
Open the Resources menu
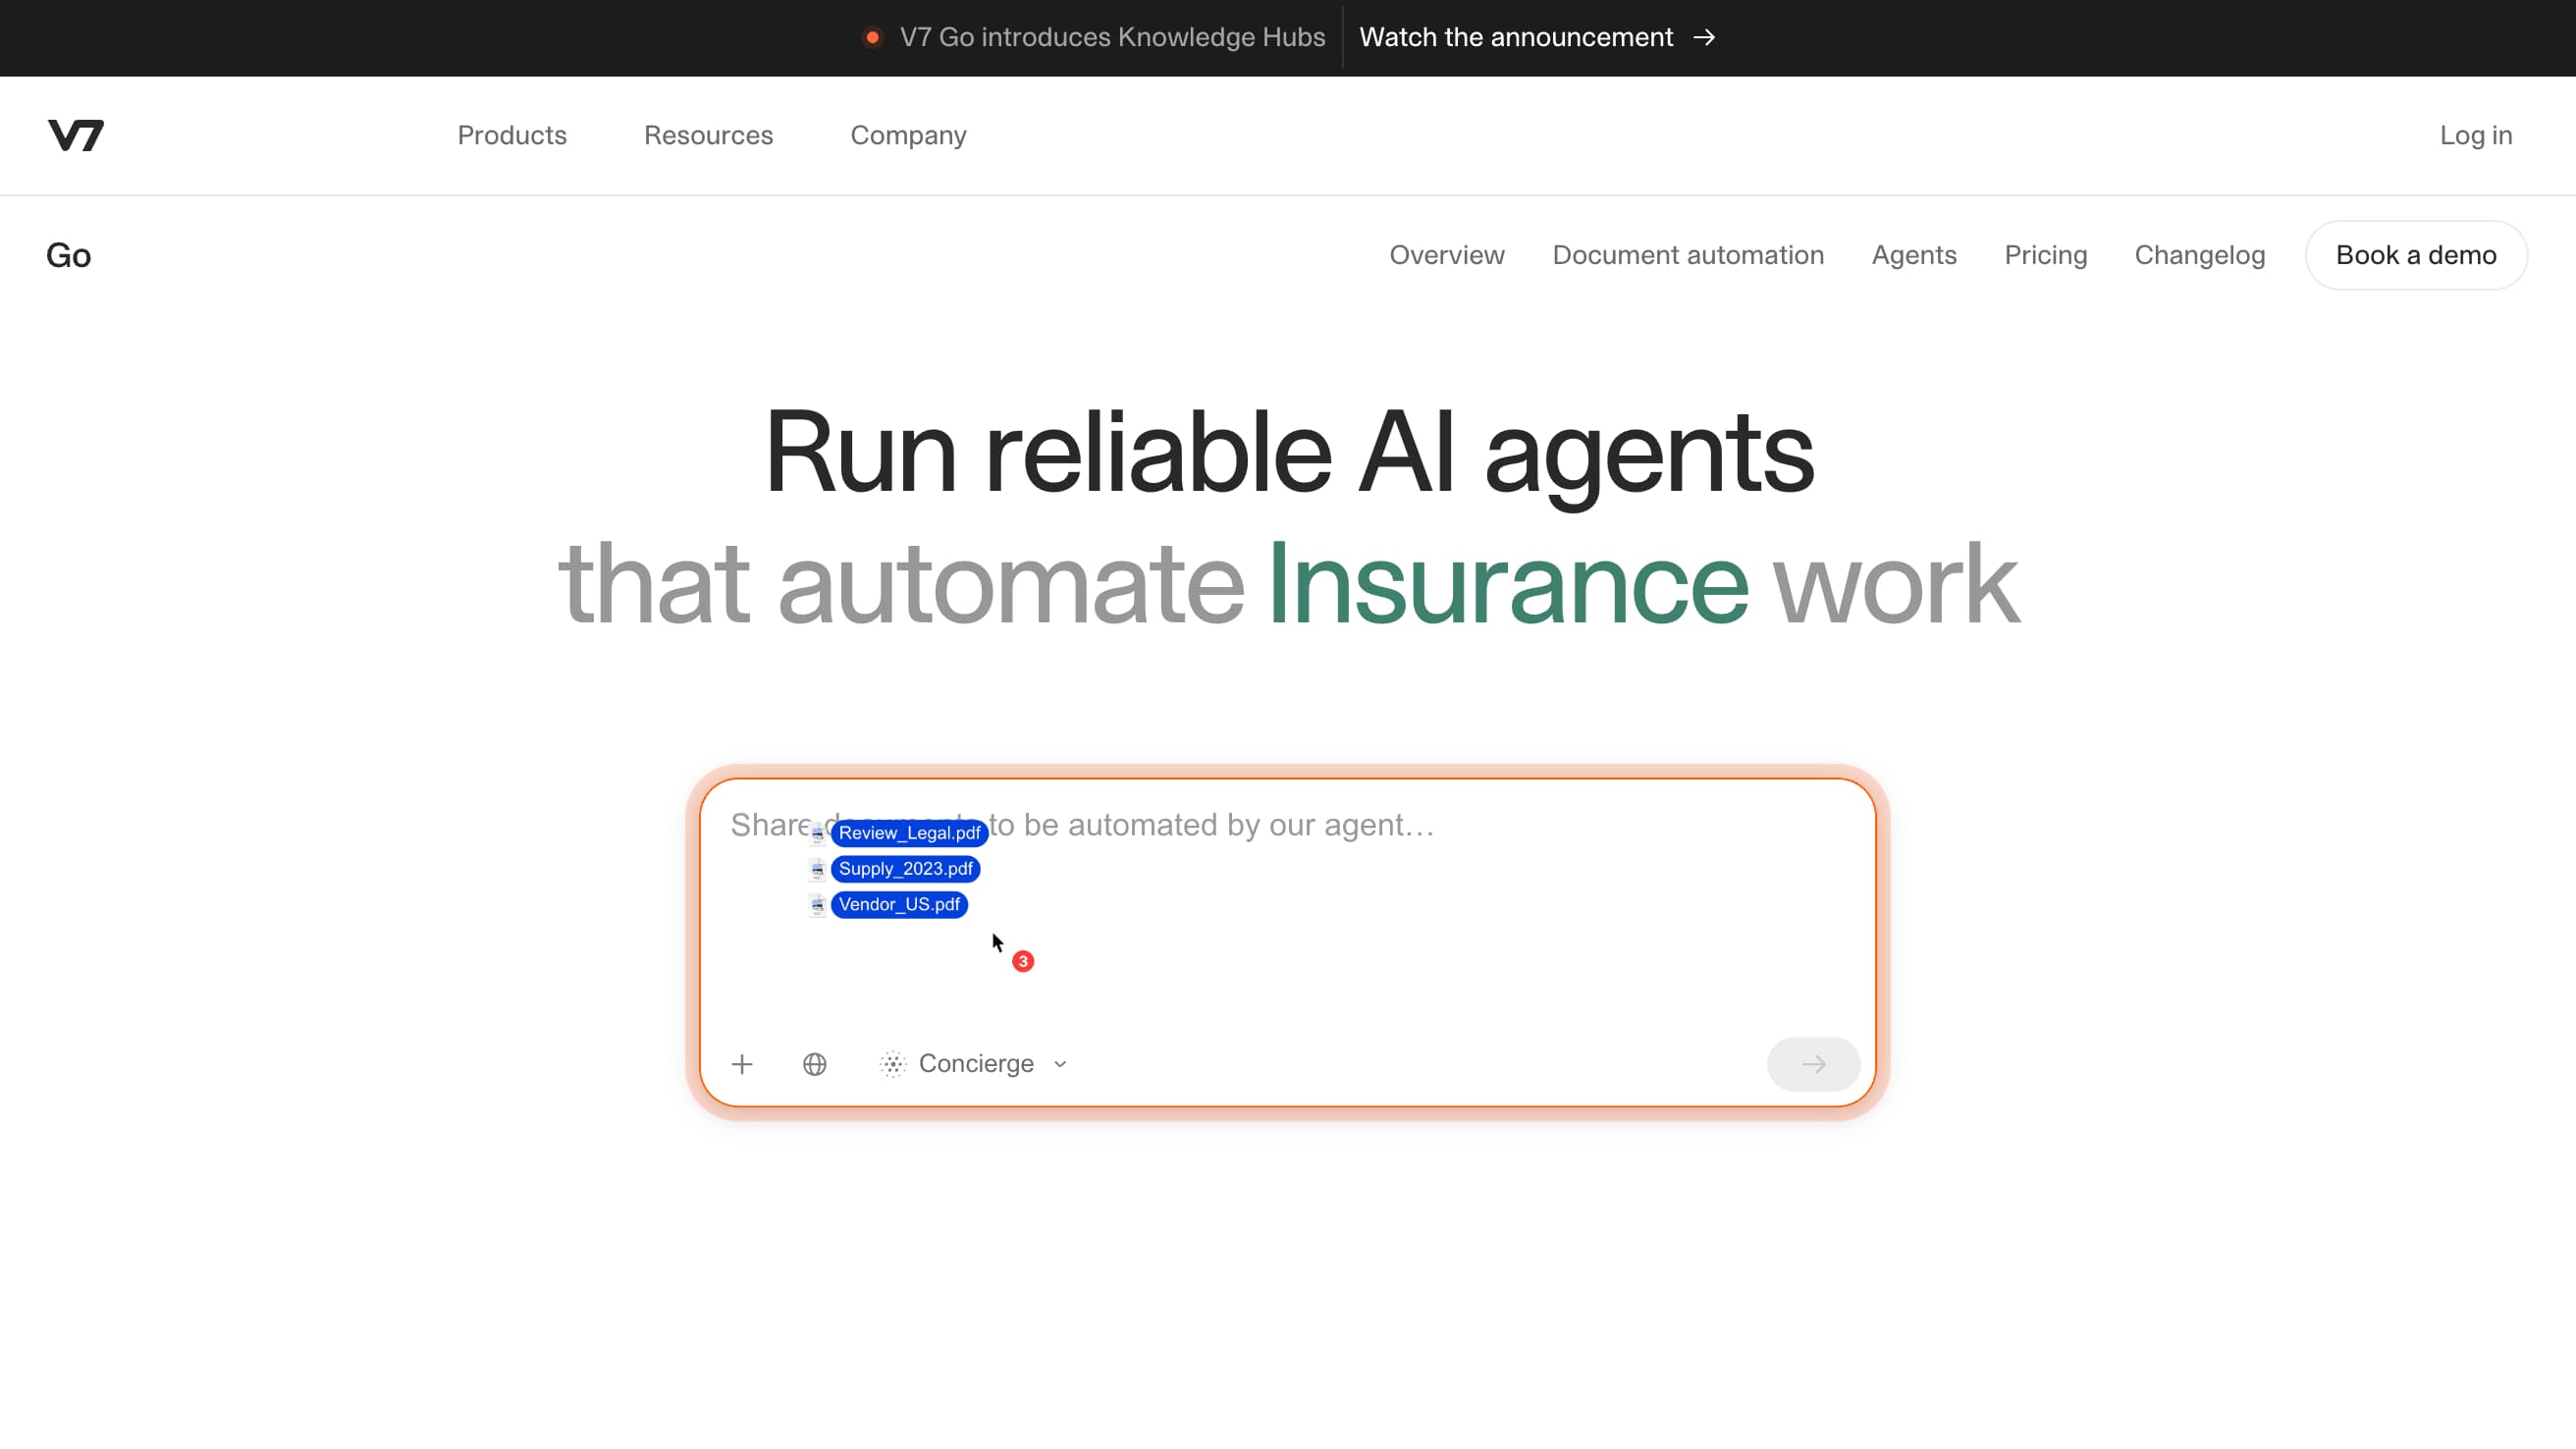[x=708, y=135]
